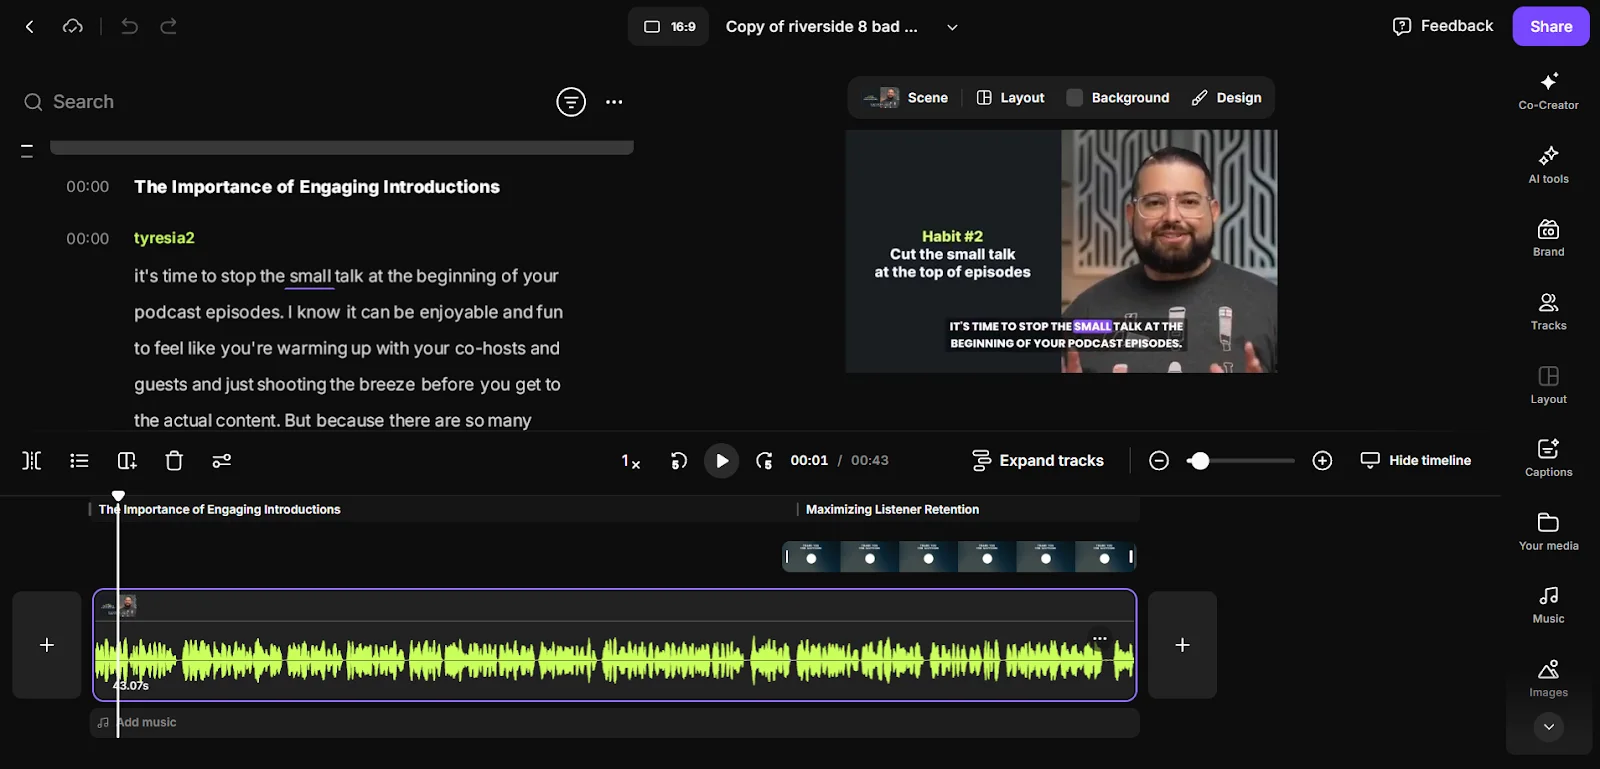The height and width of the screenshot is (769, 1600).
Task: Open the Images panel
Action: click(1548, 678)
